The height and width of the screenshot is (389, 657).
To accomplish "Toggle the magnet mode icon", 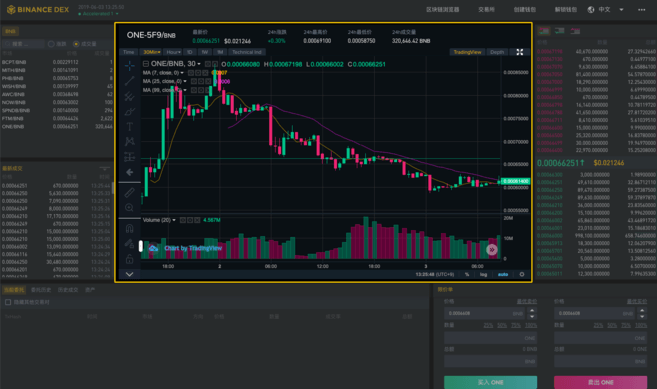I will (129, 228).
